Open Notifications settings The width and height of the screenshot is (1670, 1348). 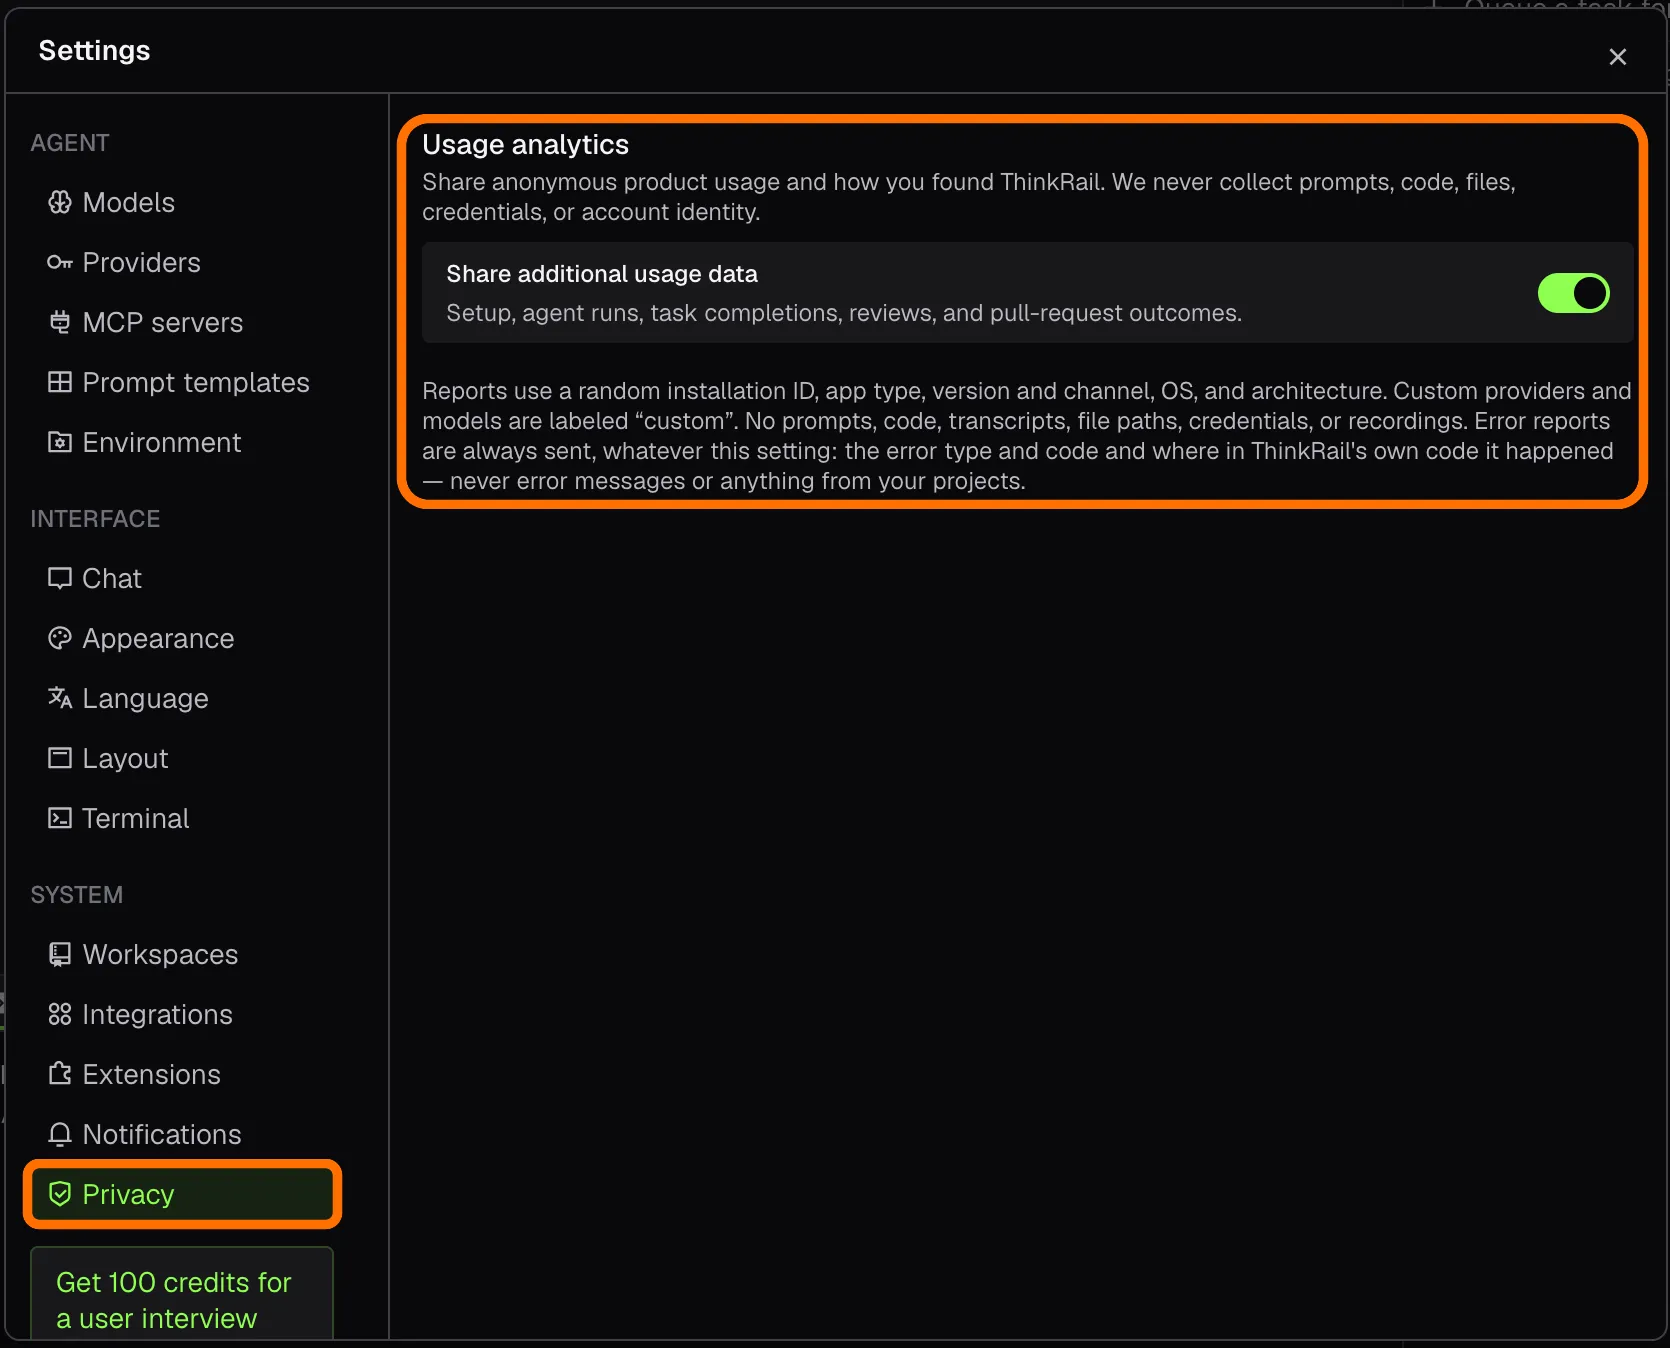[x=181, y=1134]
